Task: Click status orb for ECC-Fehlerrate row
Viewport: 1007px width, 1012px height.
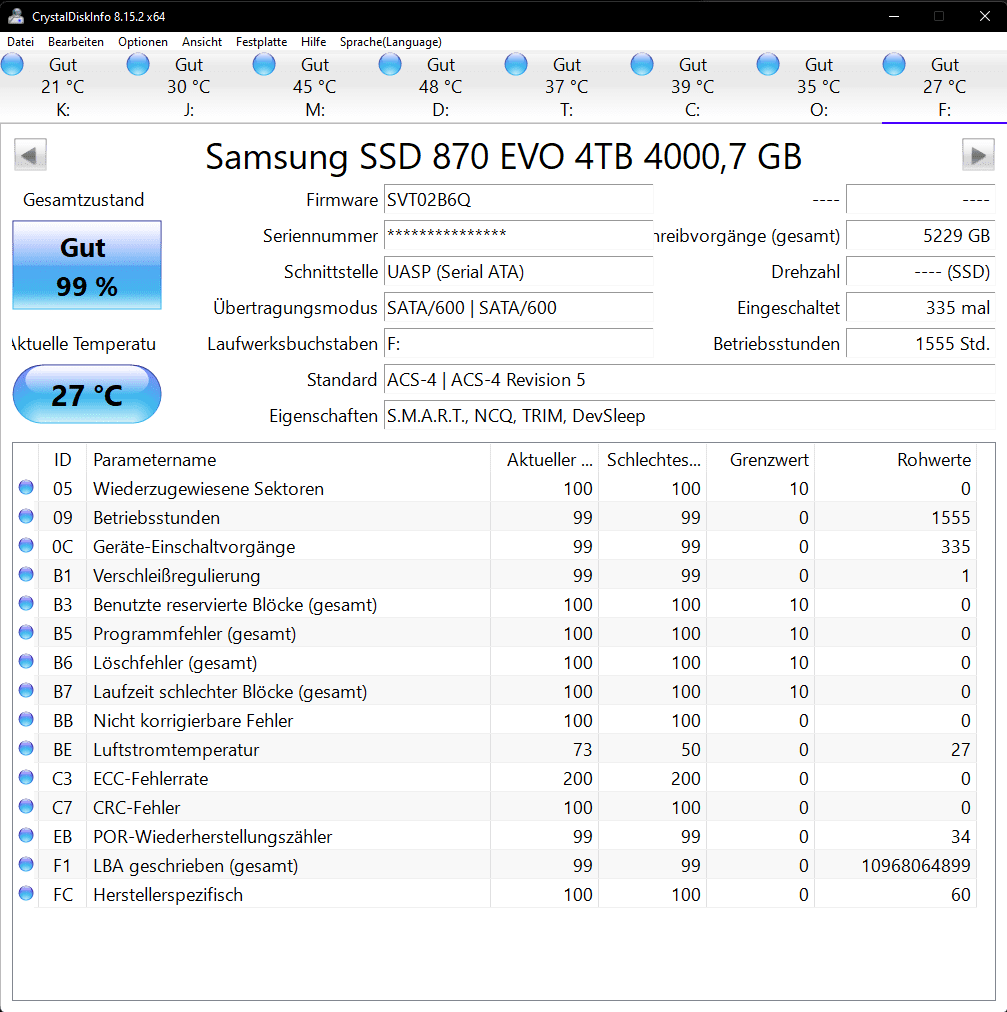Action: click(26, 777)
